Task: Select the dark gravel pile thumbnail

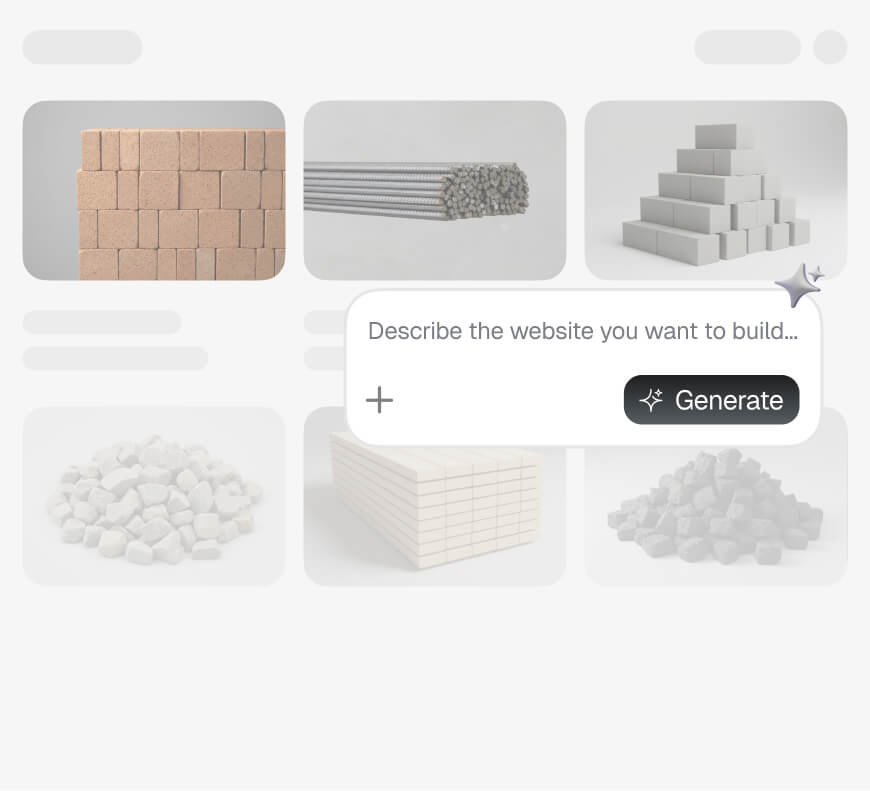Action: pos(716,516)
